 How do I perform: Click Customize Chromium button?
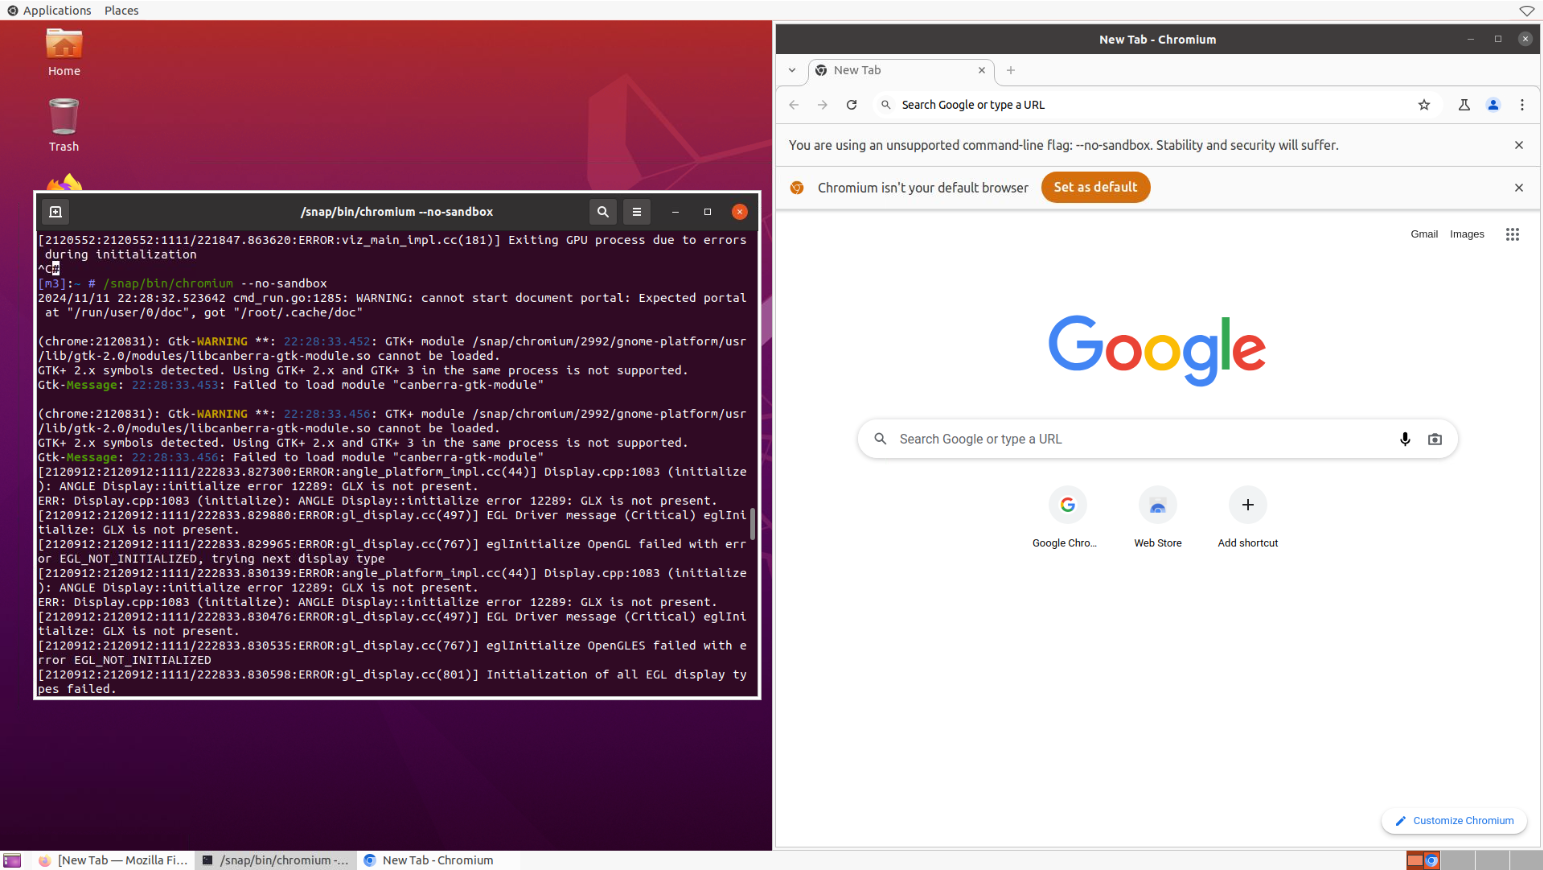1454,821
